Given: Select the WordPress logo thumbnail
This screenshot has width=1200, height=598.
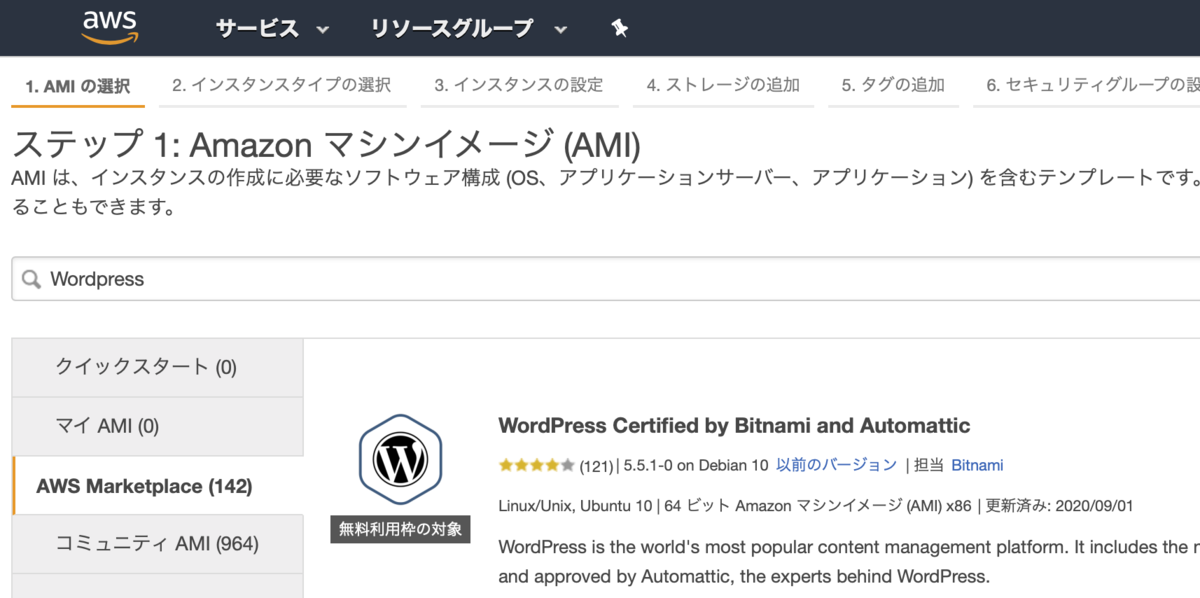Looking at the screenshot, I should 400,459.
